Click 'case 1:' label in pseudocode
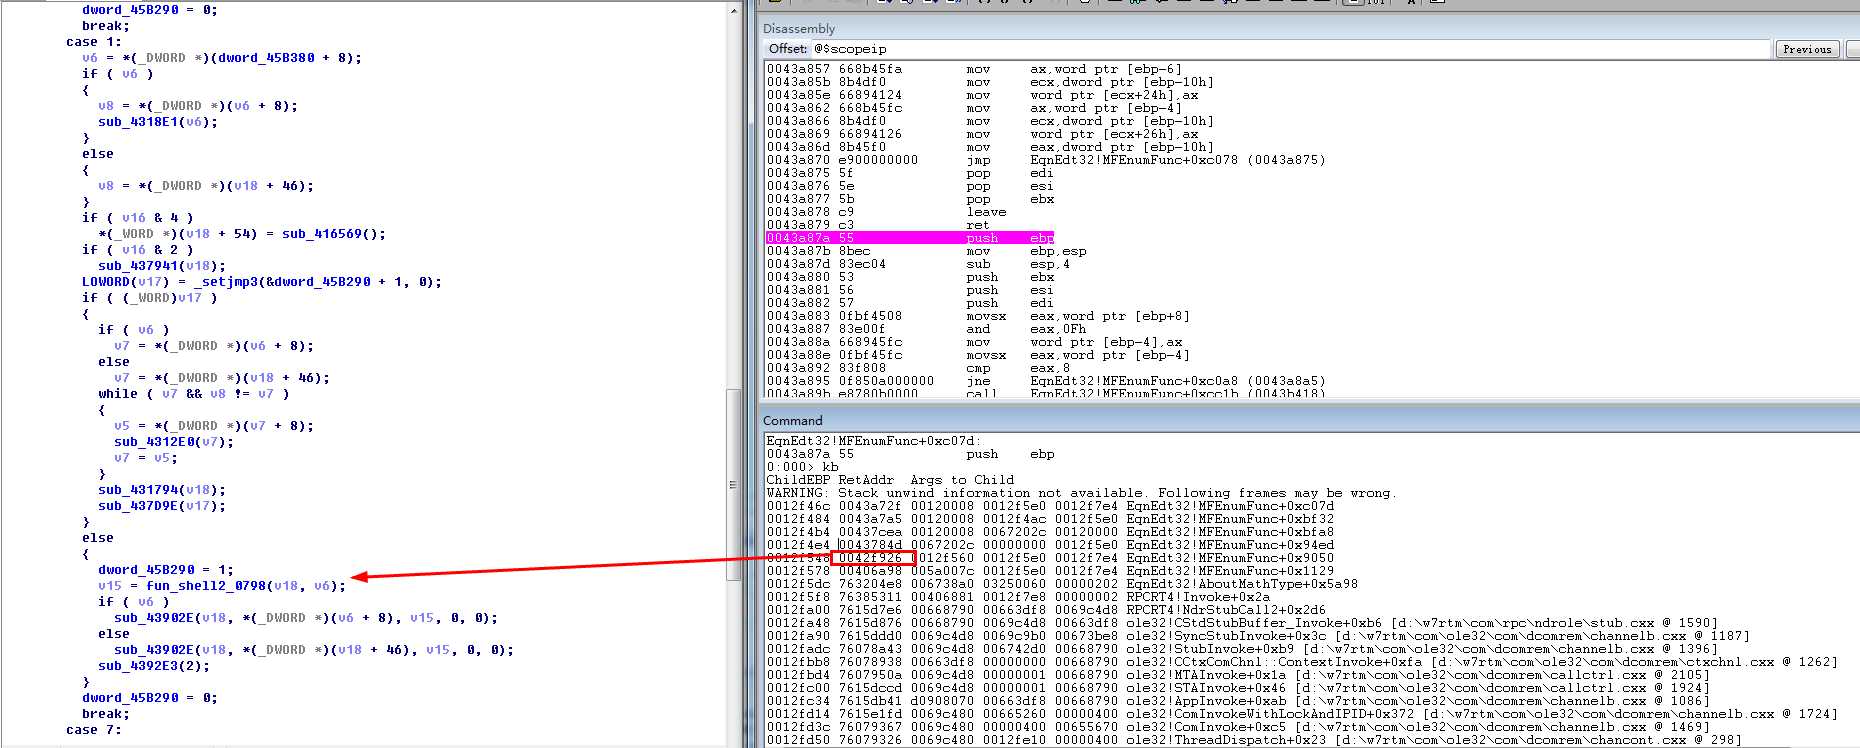Viewport: 1860px width, 748px height. pos(94,42)
